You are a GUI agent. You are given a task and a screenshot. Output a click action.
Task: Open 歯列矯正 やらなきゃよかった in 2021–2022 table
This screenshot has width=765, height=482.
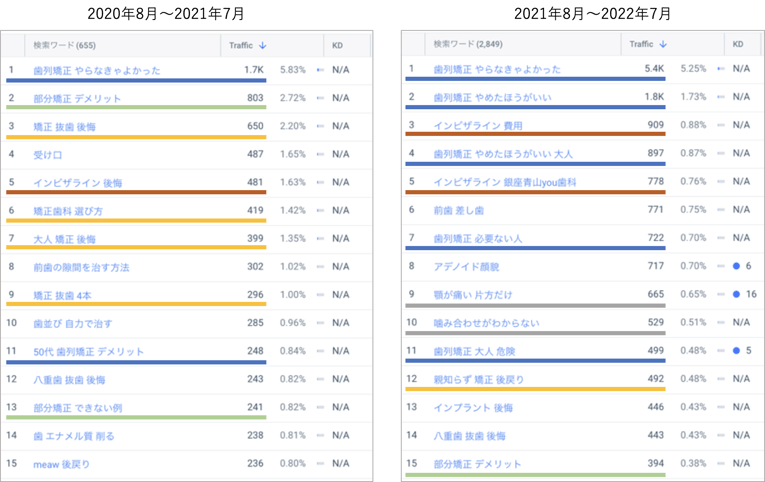pyautogui.click(x=497, y=69)
